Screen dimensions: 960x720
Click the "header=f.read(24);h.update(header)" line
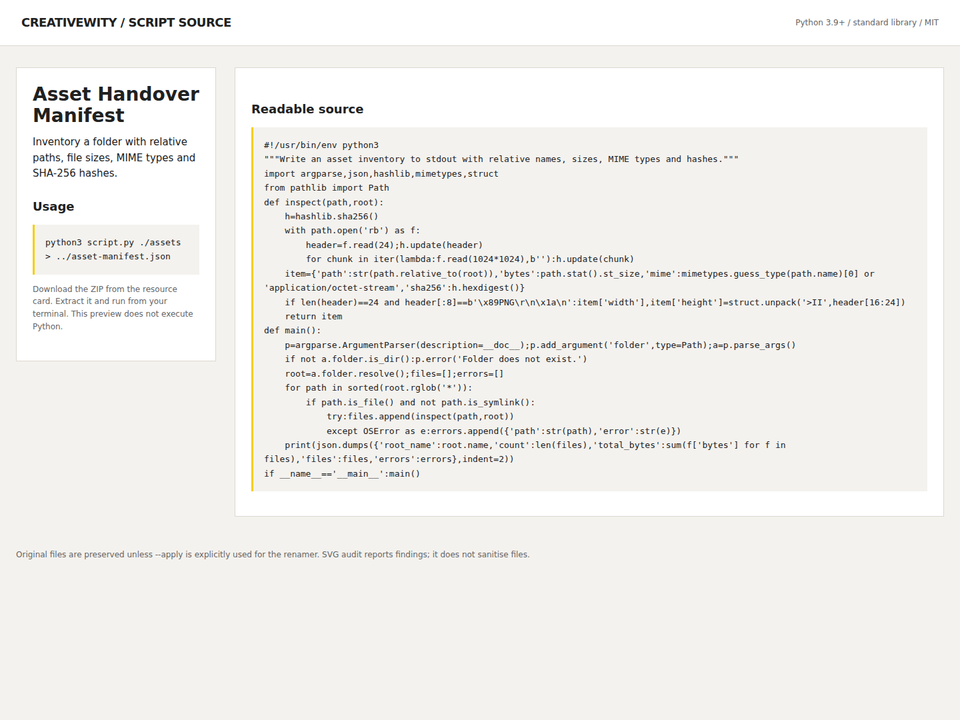click(x=394, y=246)
